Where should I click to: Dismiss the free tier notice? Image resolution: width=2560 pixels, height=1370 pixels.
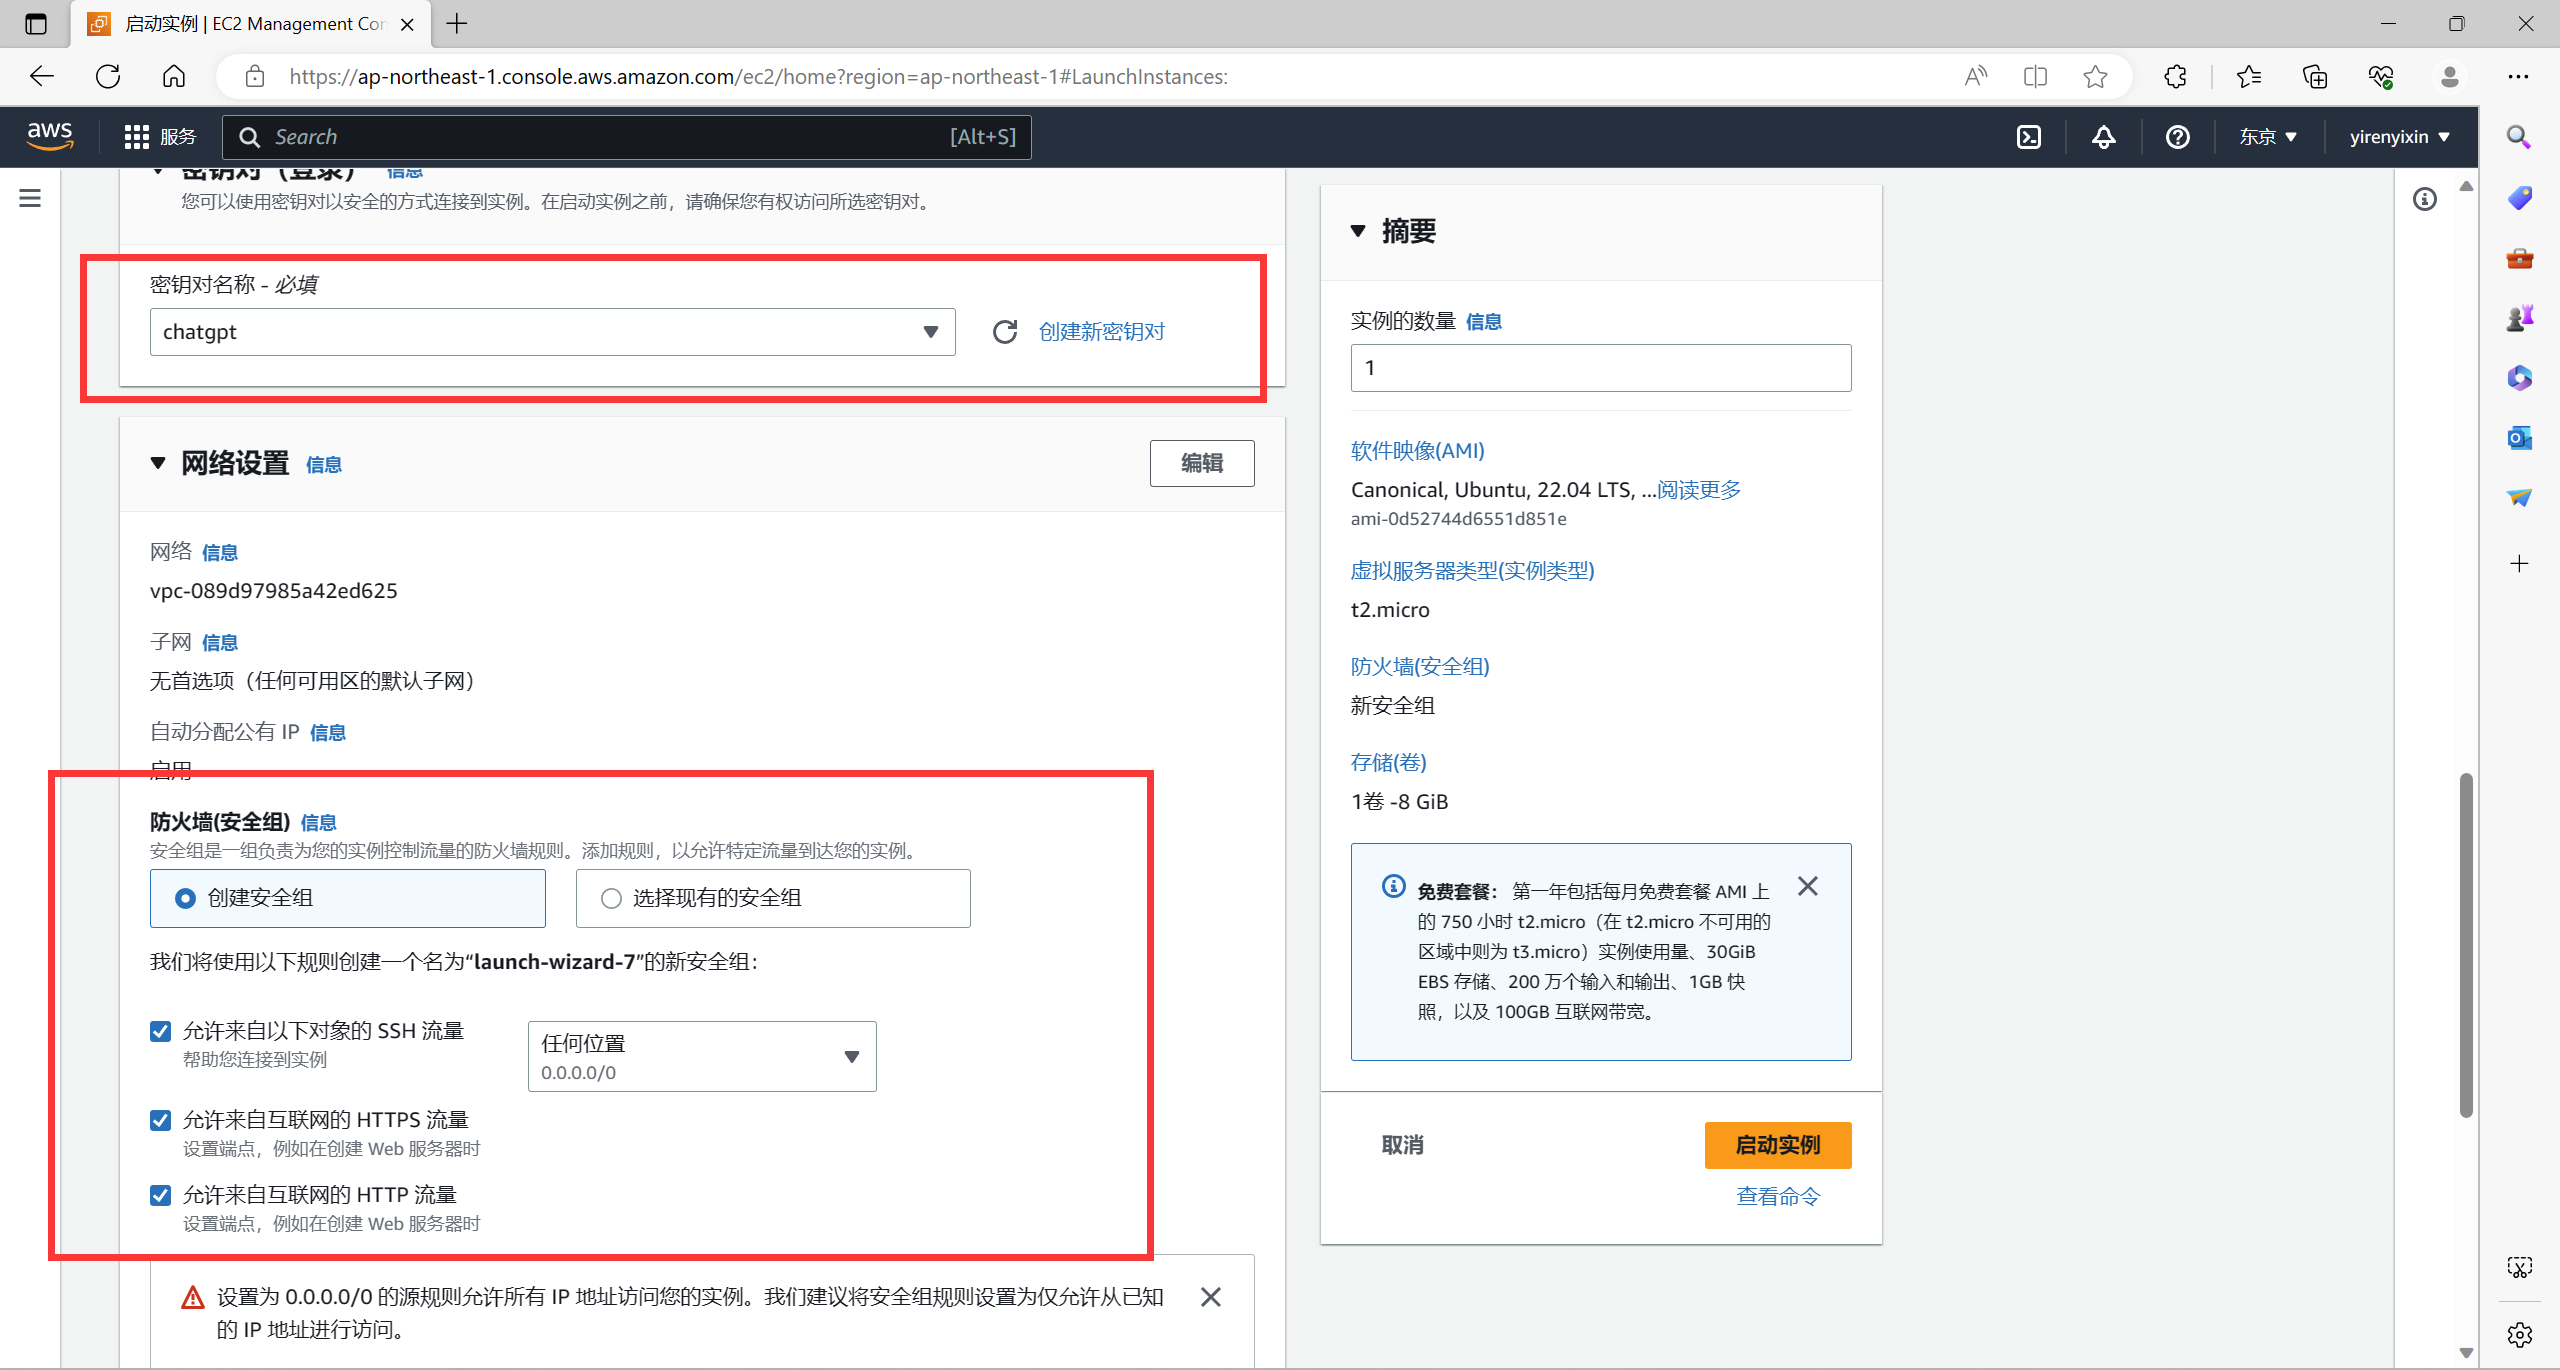click(1808, 886)
